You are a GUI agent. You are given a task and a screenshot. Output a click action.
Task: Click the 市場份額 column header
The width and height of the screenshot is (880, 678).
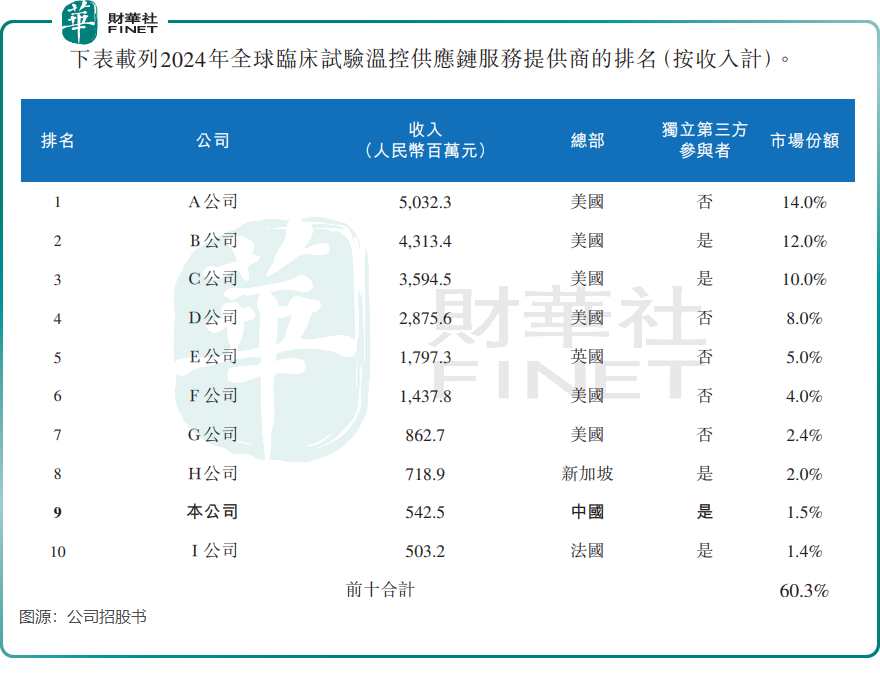pyautogui.click(x=804, y=141)
